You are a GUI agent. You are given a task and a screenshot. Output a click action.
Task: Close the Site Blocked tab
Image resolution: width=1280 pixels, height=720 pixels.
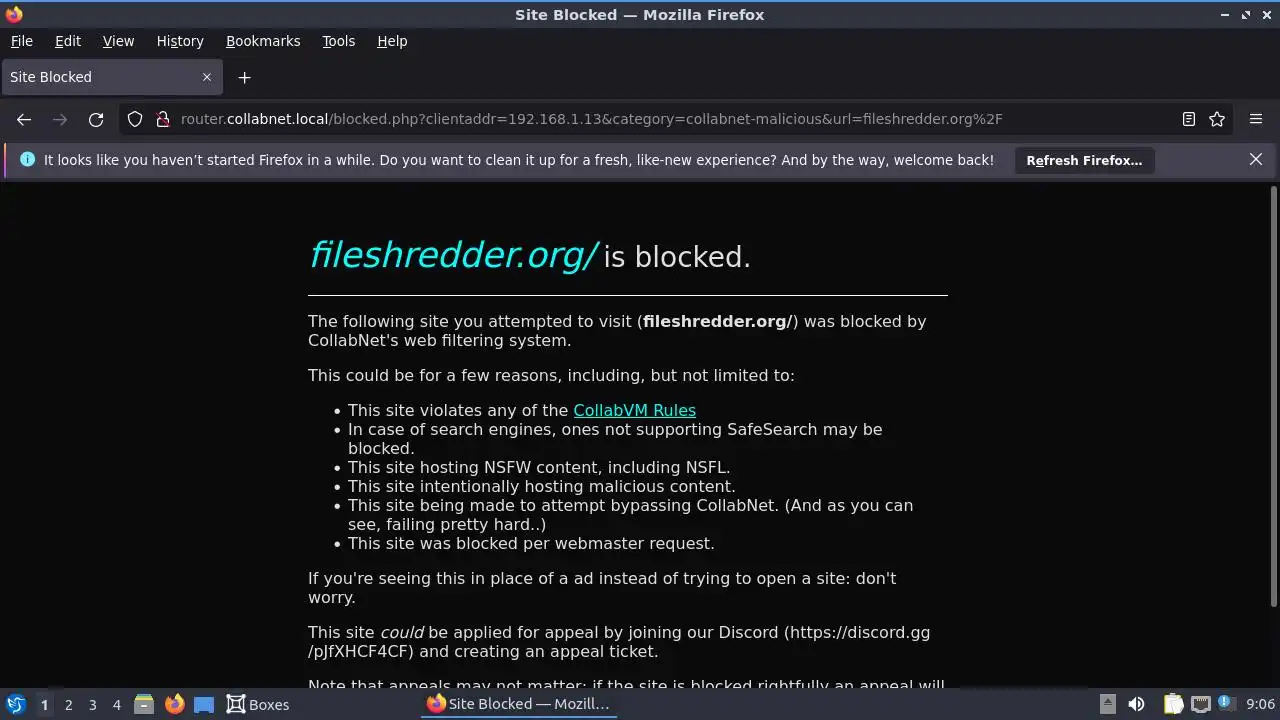[207, 77]
